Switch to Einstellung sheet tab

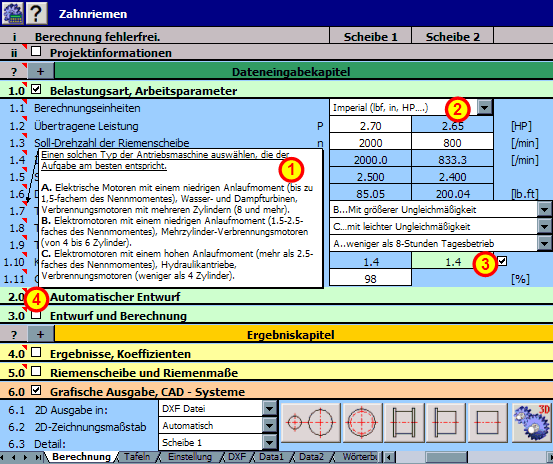pyautogui.click(x=190, y=457)
